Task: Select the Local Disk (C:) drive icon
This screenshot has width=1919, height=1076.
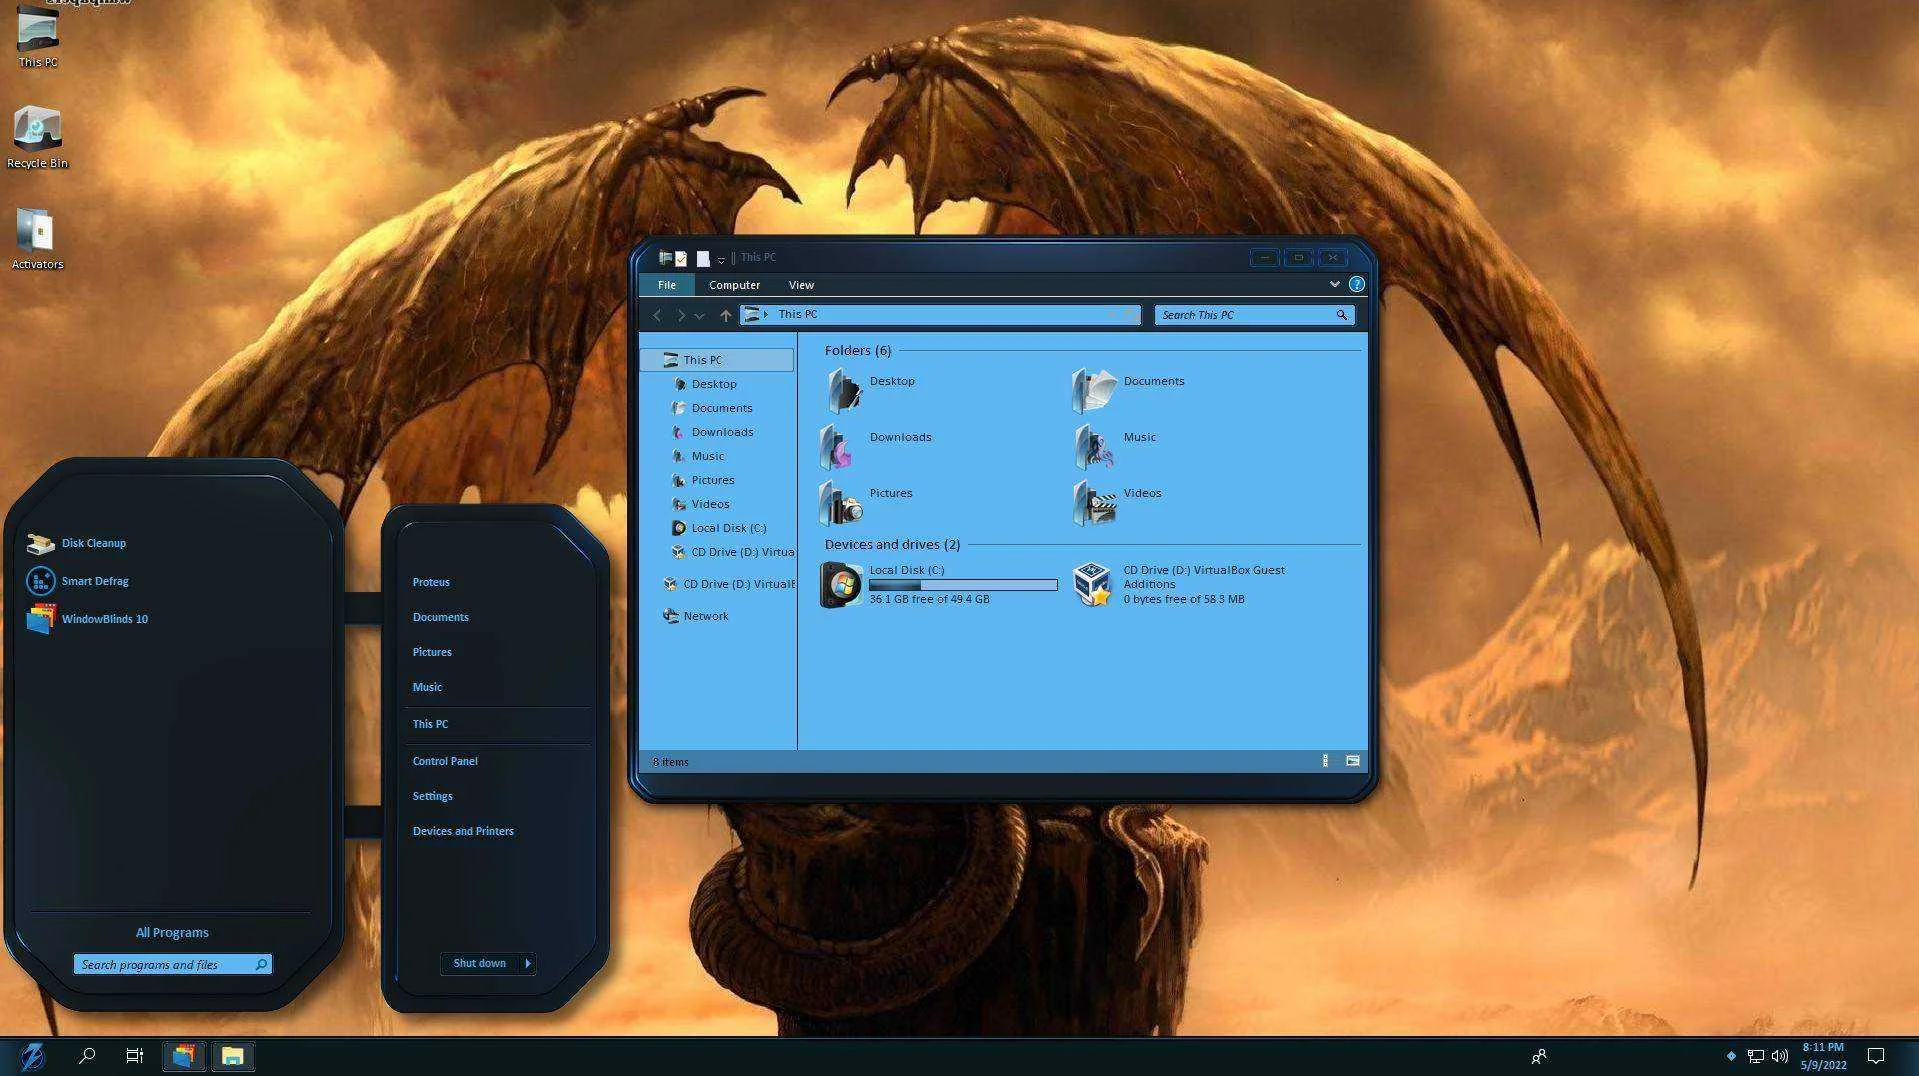Action: pos(842,585)
